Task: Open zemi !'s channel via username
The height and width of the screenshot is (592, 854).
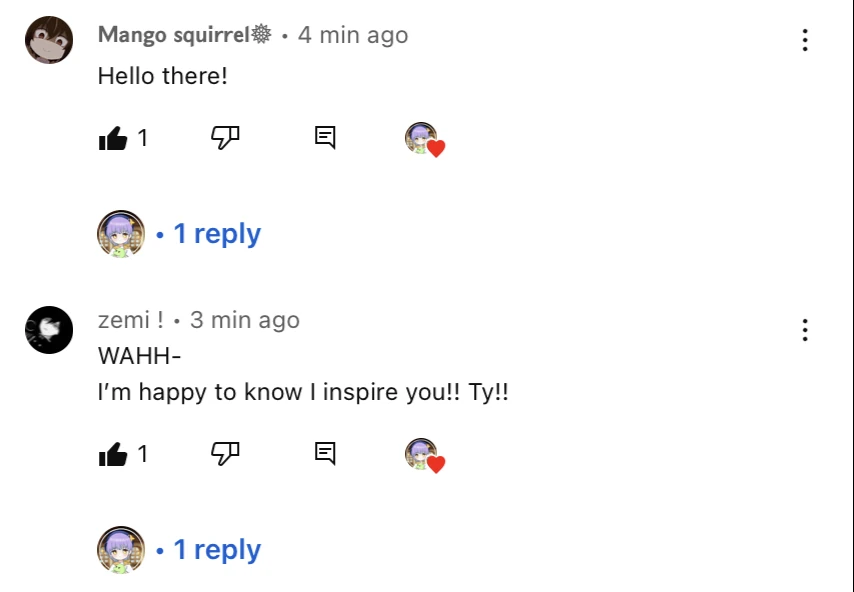Action: click(124, 321)
